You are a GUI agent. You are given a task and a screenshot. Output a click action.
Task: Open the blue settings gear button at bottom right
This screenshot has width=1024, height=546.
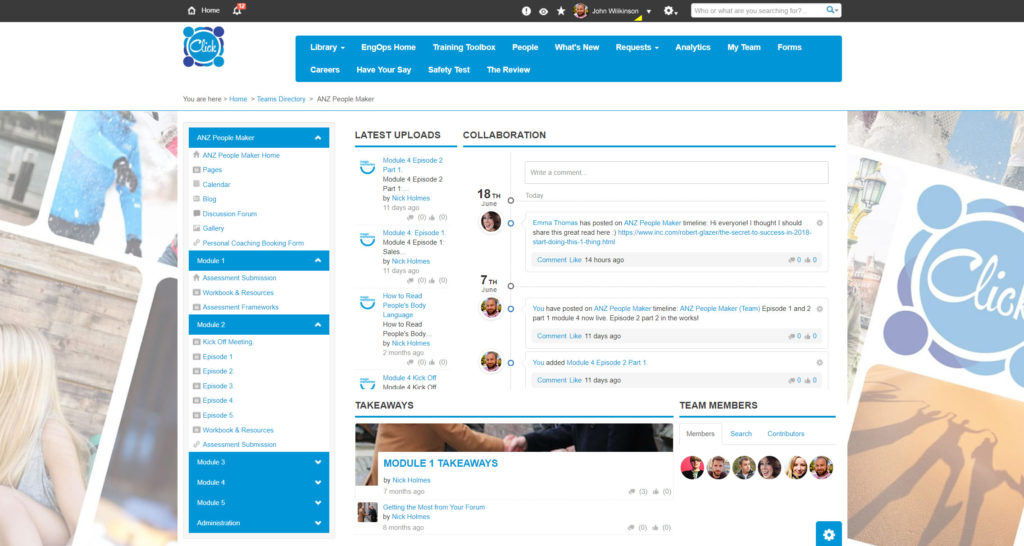(828, 534)
